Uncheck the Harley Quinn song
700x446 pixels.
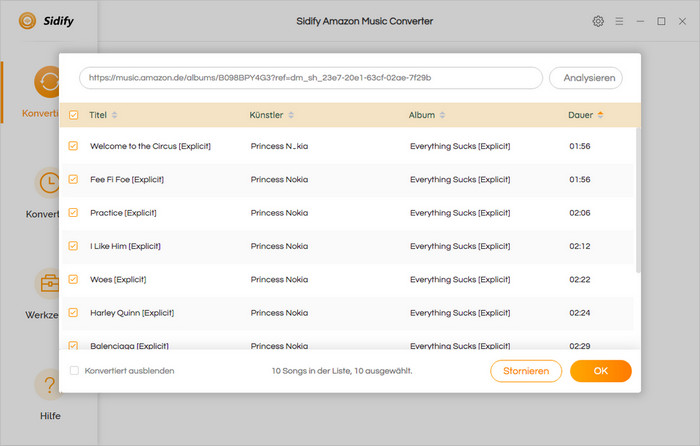73,313
